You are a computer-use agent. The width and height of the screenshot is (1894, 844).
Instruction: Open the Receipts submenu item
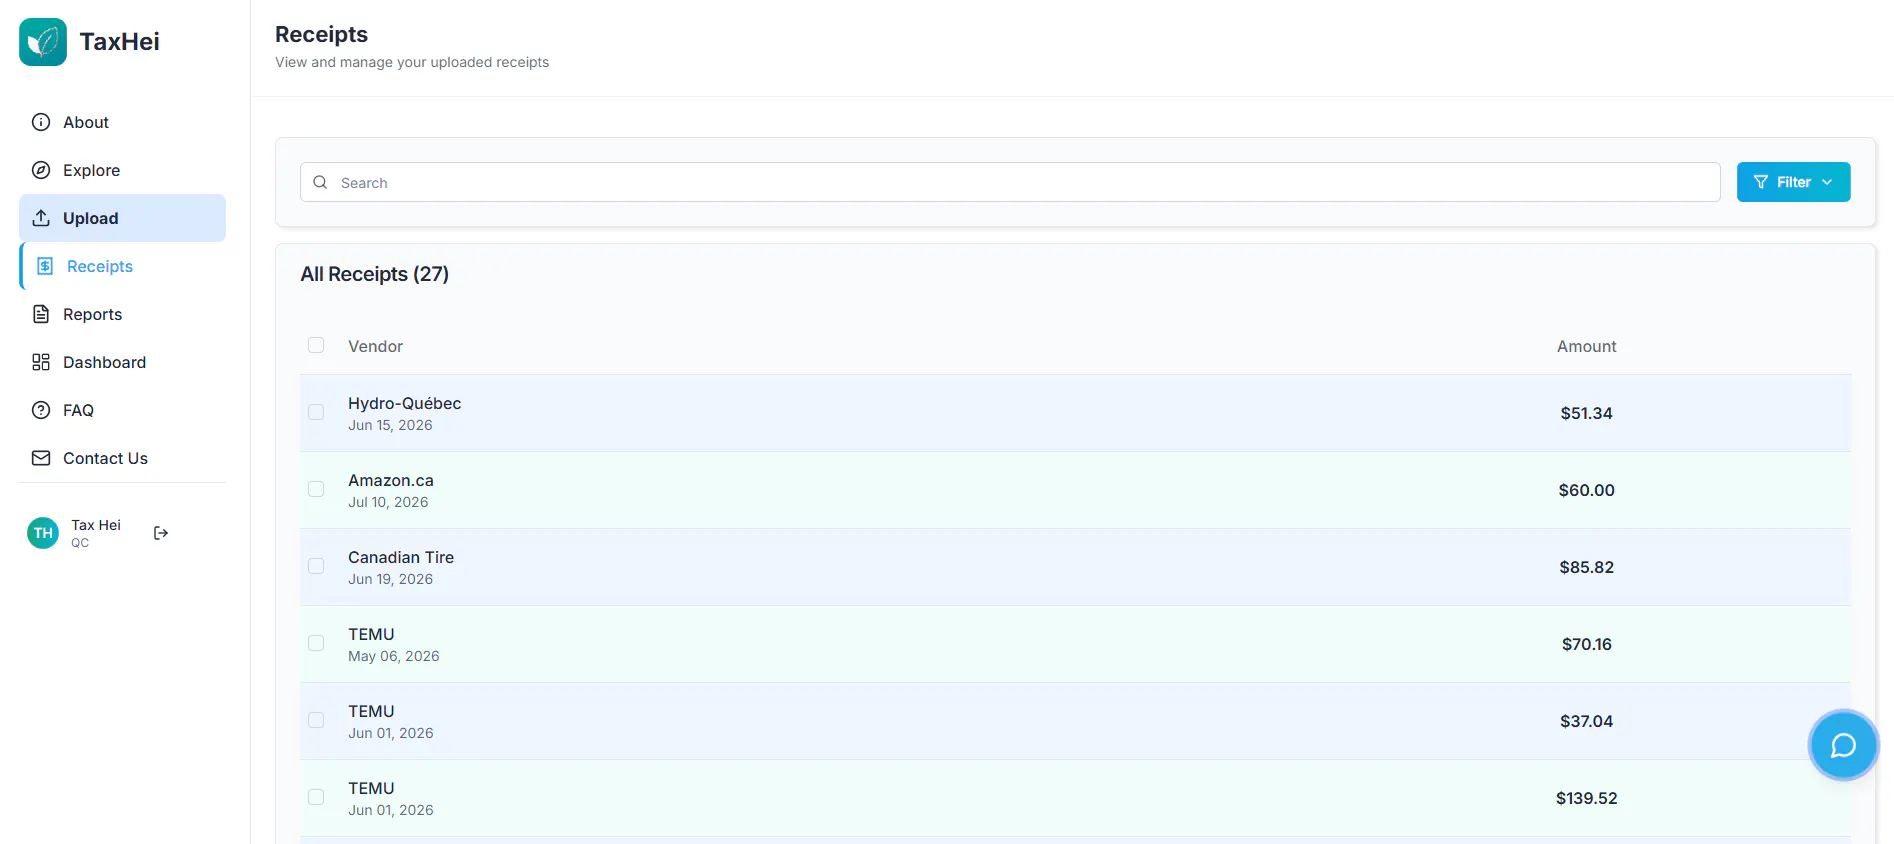point(122,266)
